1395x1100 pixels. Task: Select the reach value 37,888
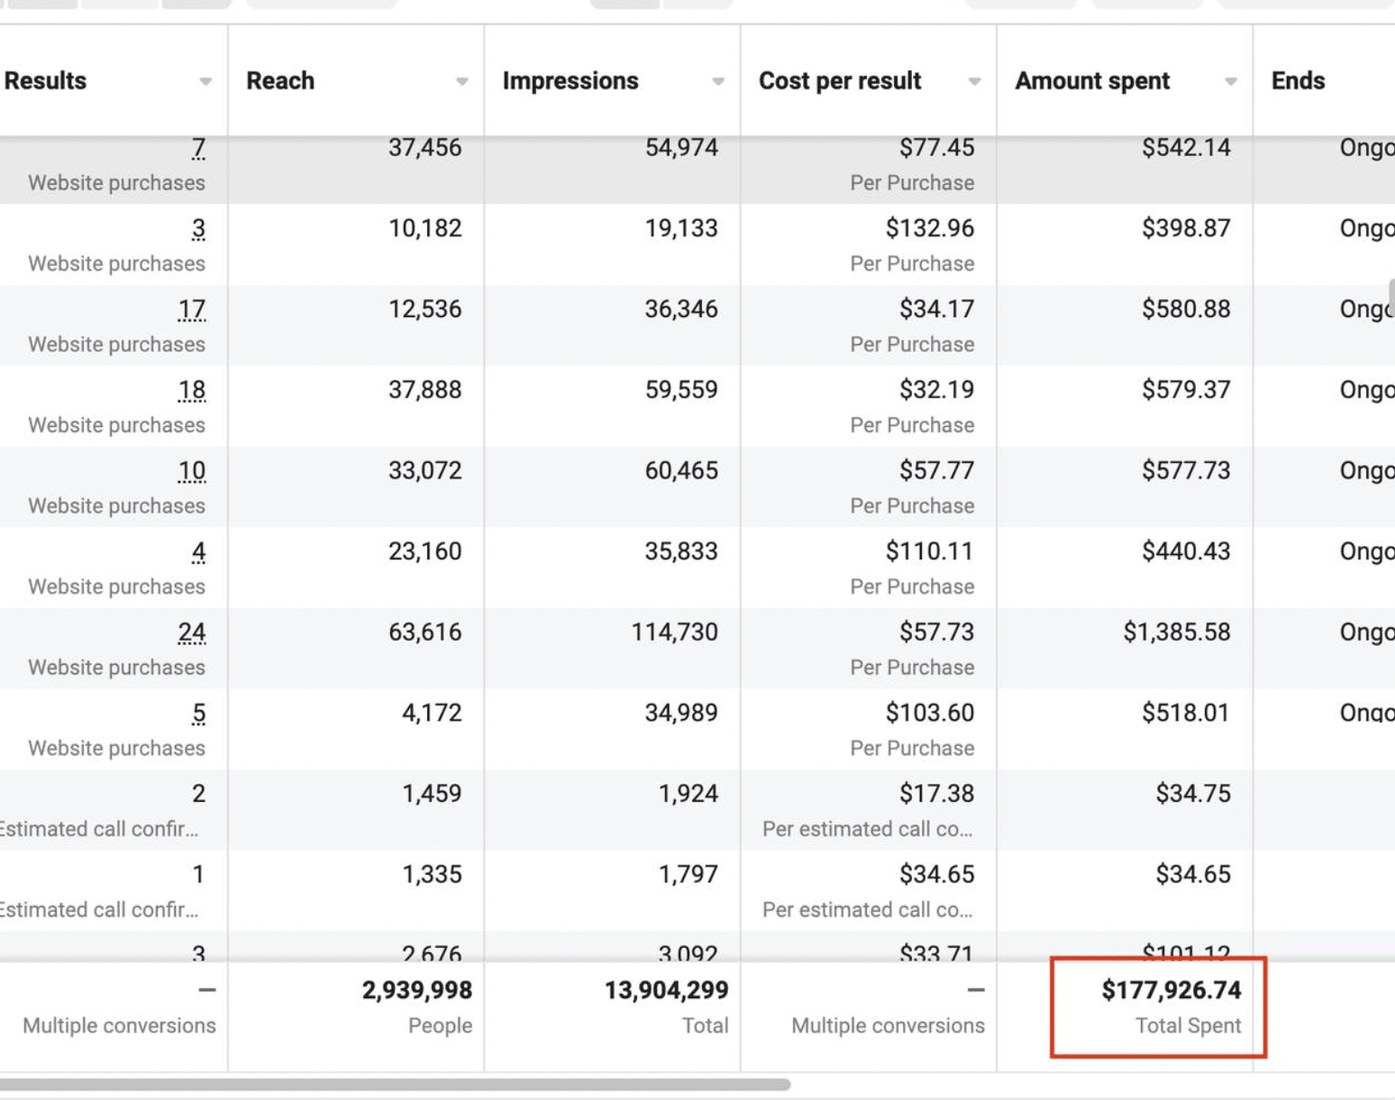(425, 390)
